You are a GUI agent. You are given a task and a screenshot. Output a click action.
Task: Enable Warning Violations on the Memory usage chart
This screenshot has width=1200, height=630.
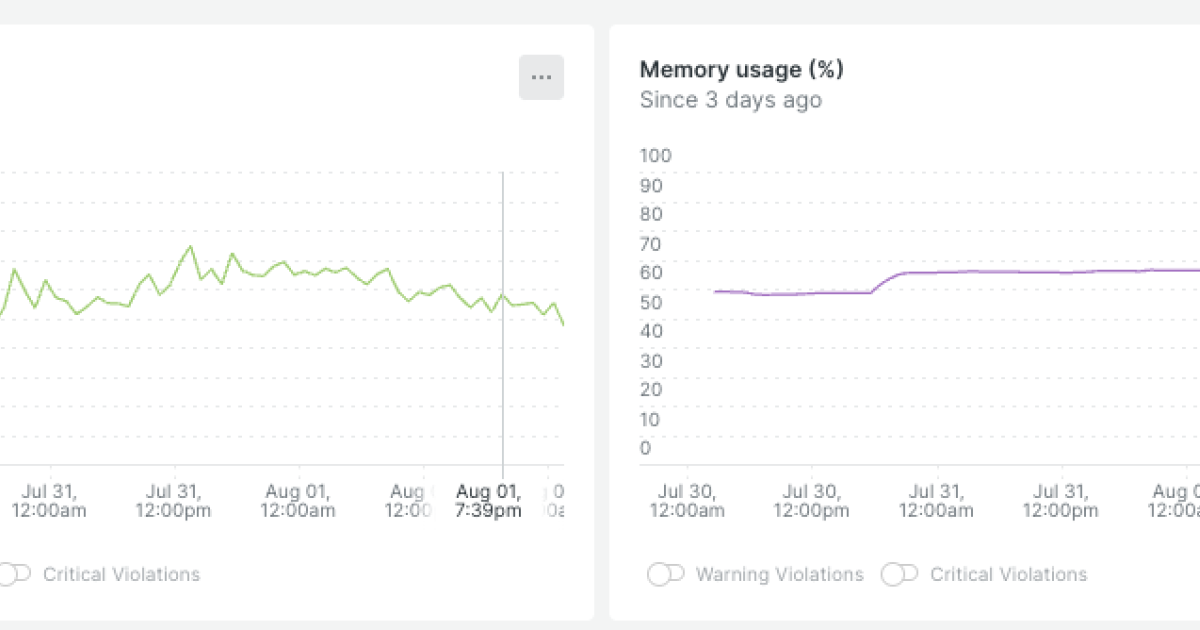(663, 574)
